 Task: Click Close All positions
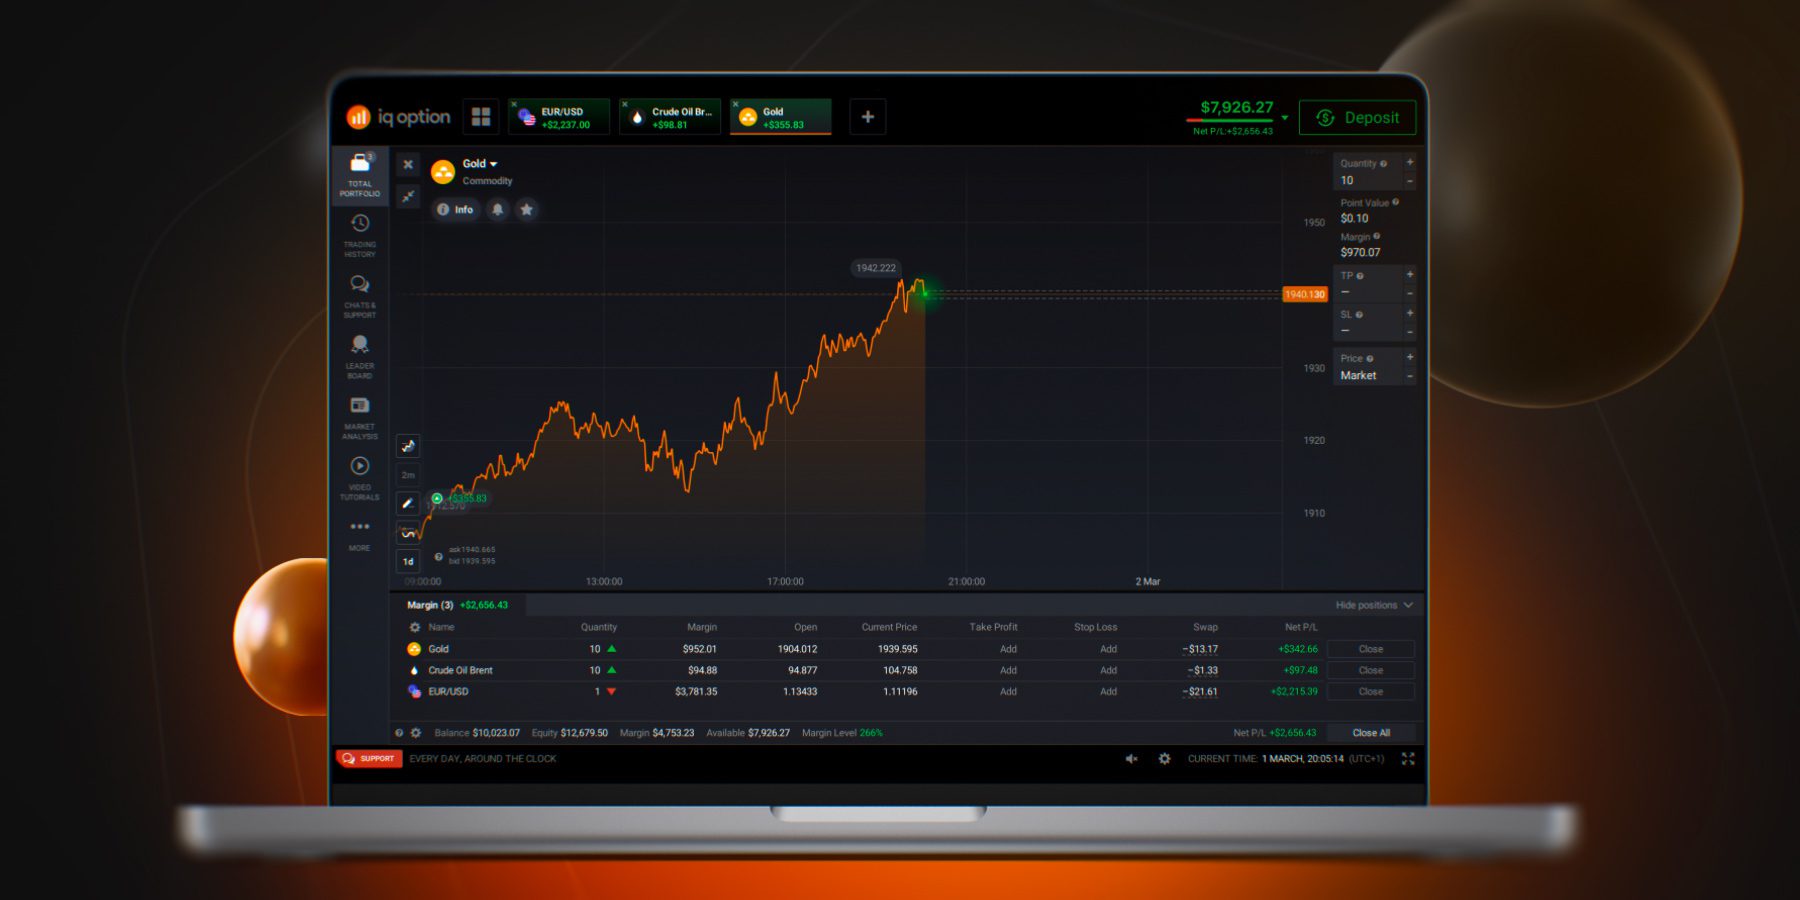click(1371, 733)
